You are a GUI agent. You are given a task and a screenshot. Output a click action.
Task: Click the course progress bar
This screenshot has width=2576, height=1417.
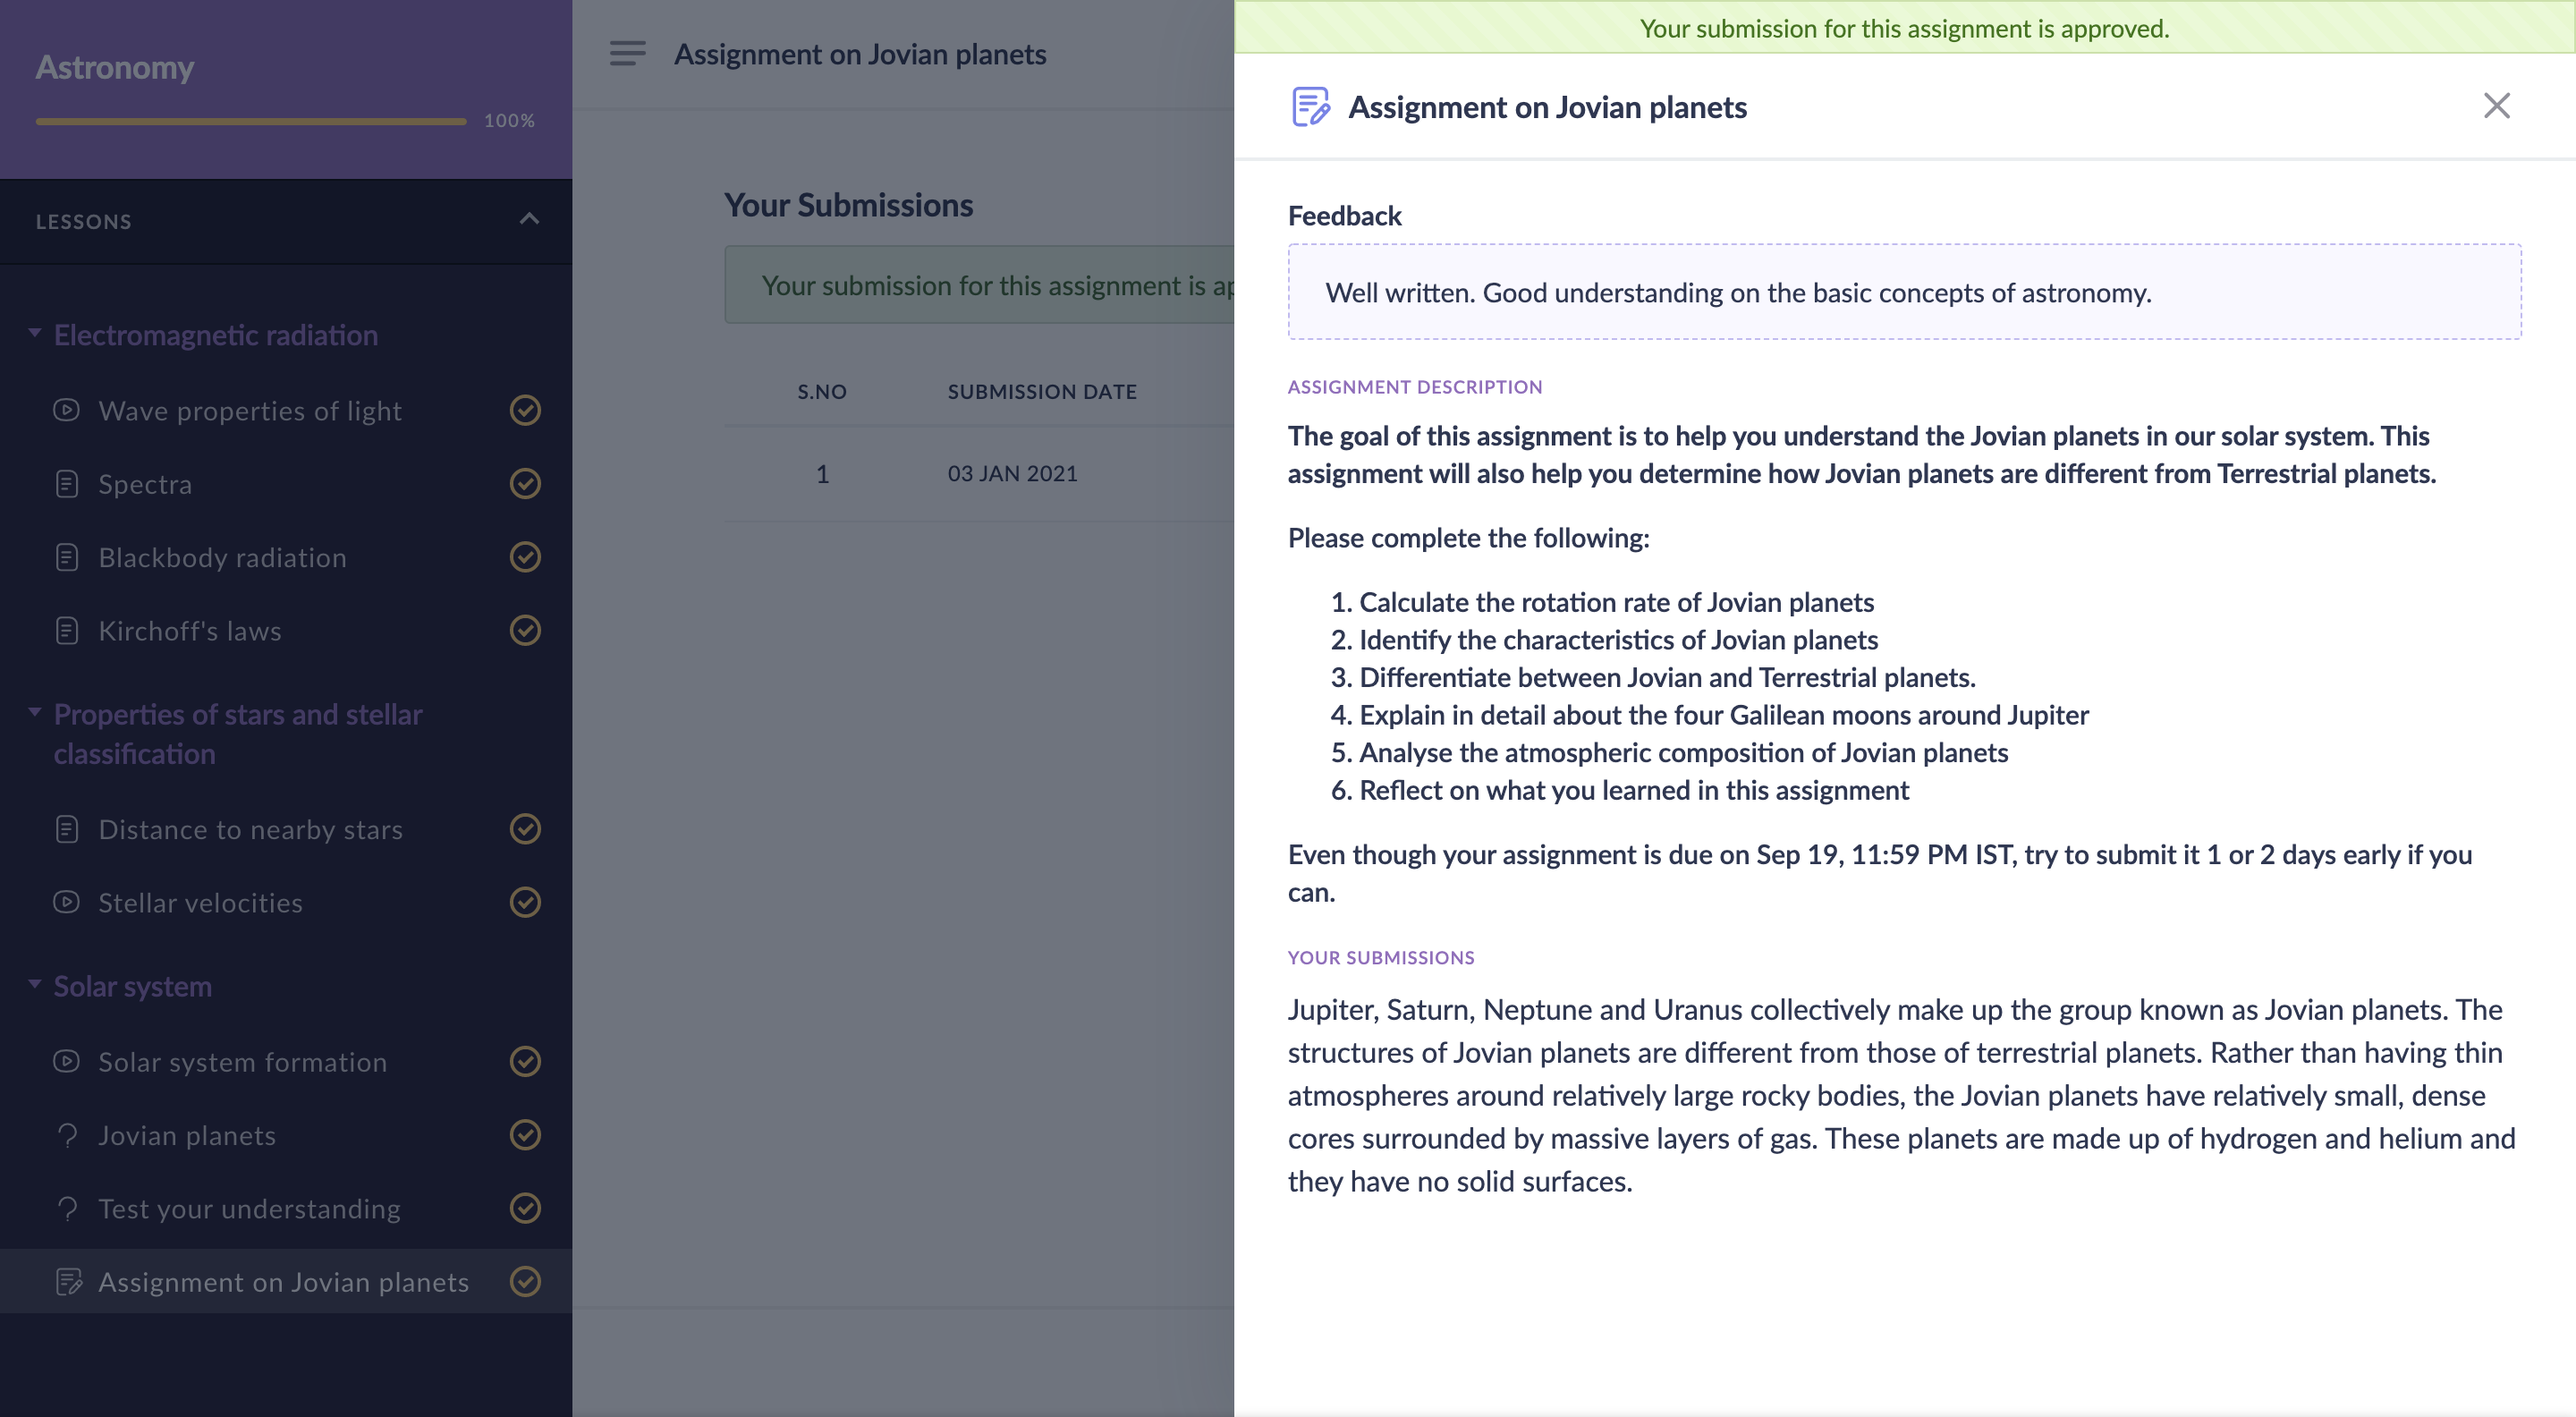(251, 121)
